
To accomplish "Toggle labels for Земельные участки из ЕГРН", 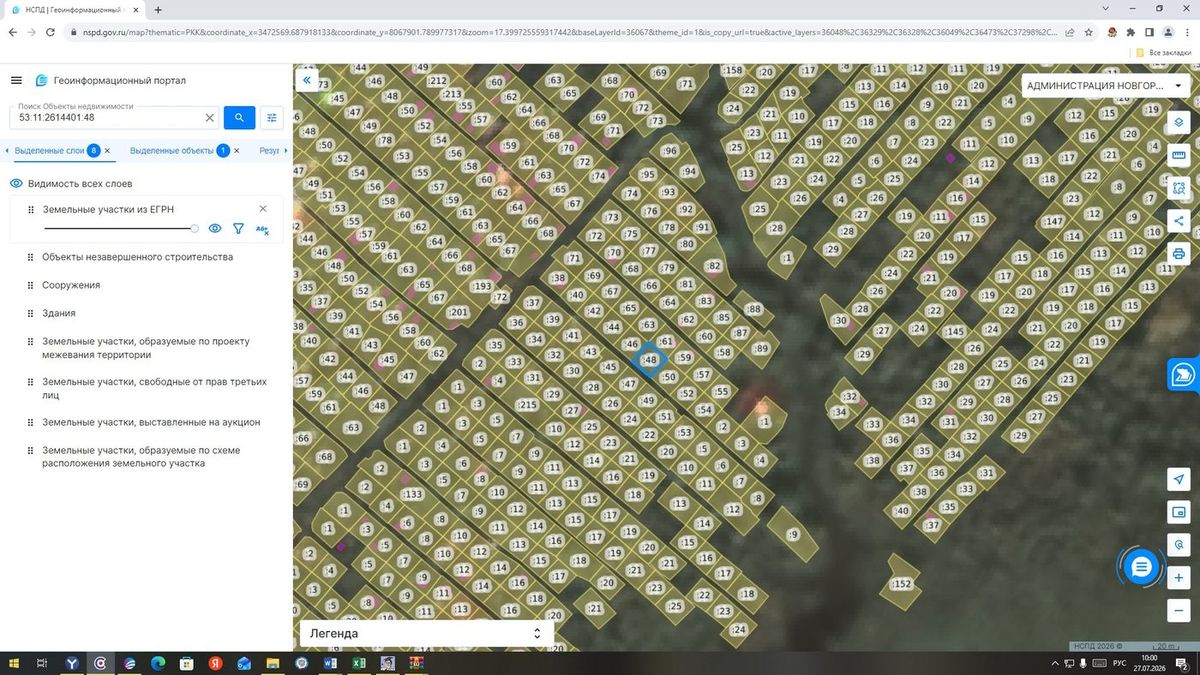I will tap(262, 229).
